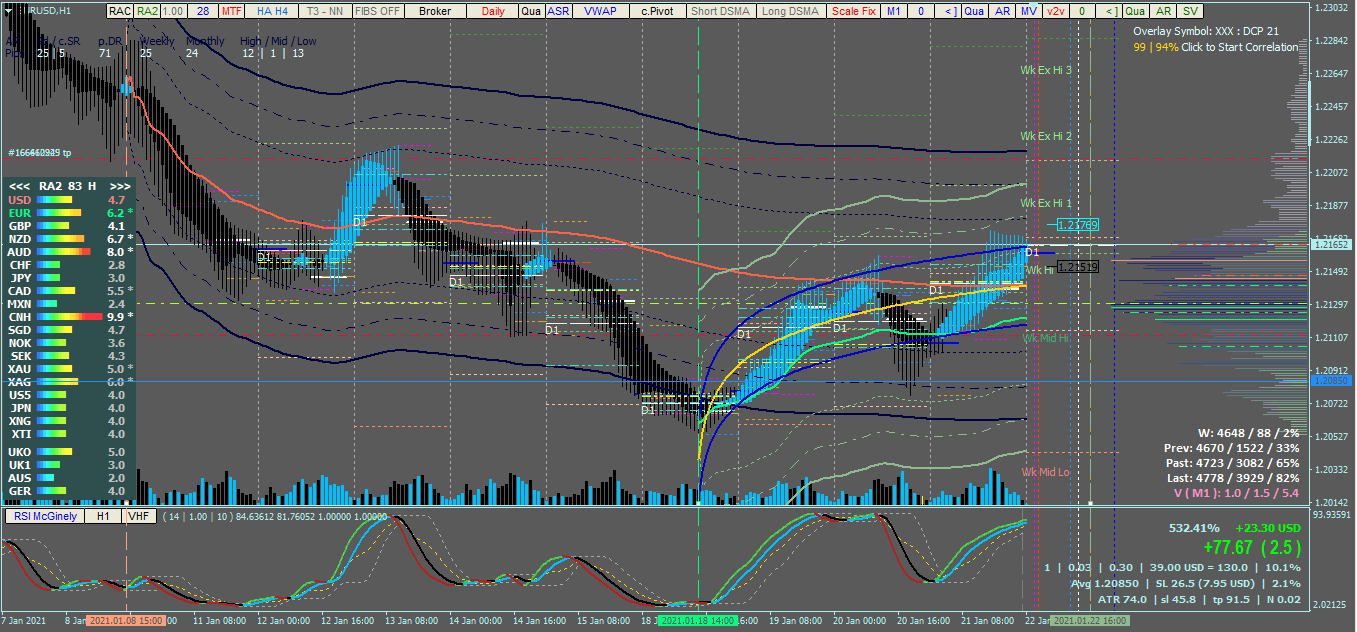Select the GBP row in strength panel
The image size is (1357, 632).
coord(68,226)
